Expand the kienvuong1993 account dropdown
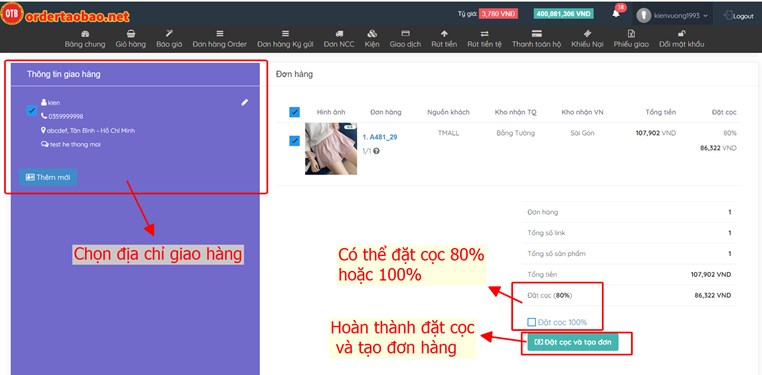The image size is (762, 375). pos(680,16)
